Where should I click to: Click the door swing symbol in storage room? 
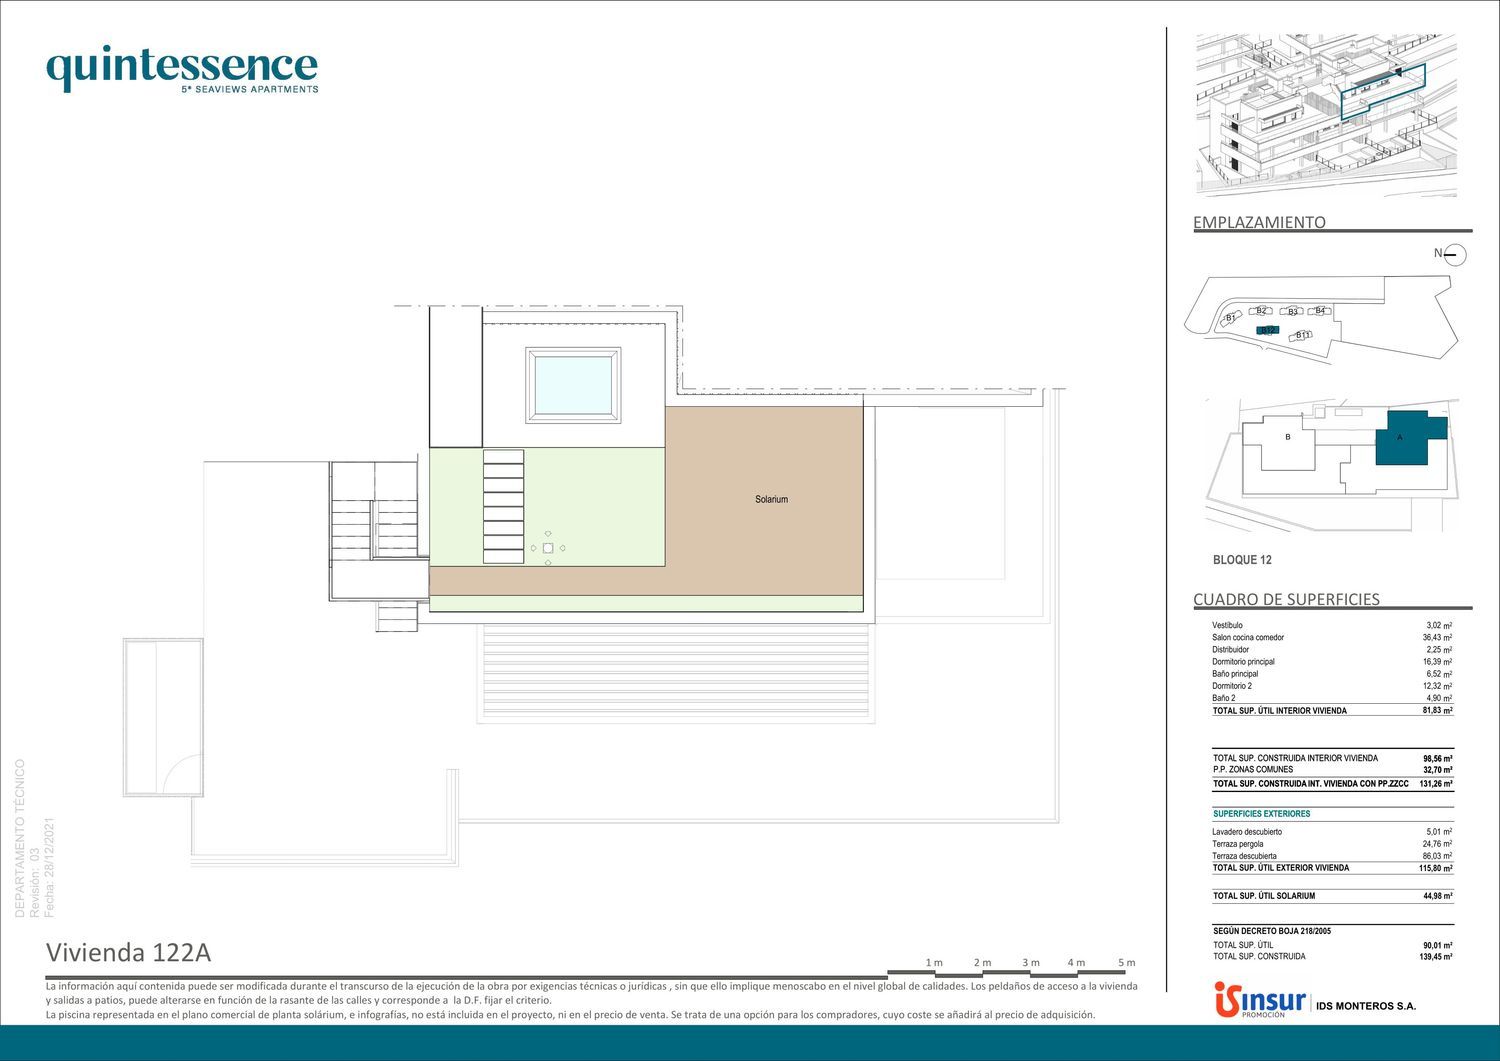[183, 774]
